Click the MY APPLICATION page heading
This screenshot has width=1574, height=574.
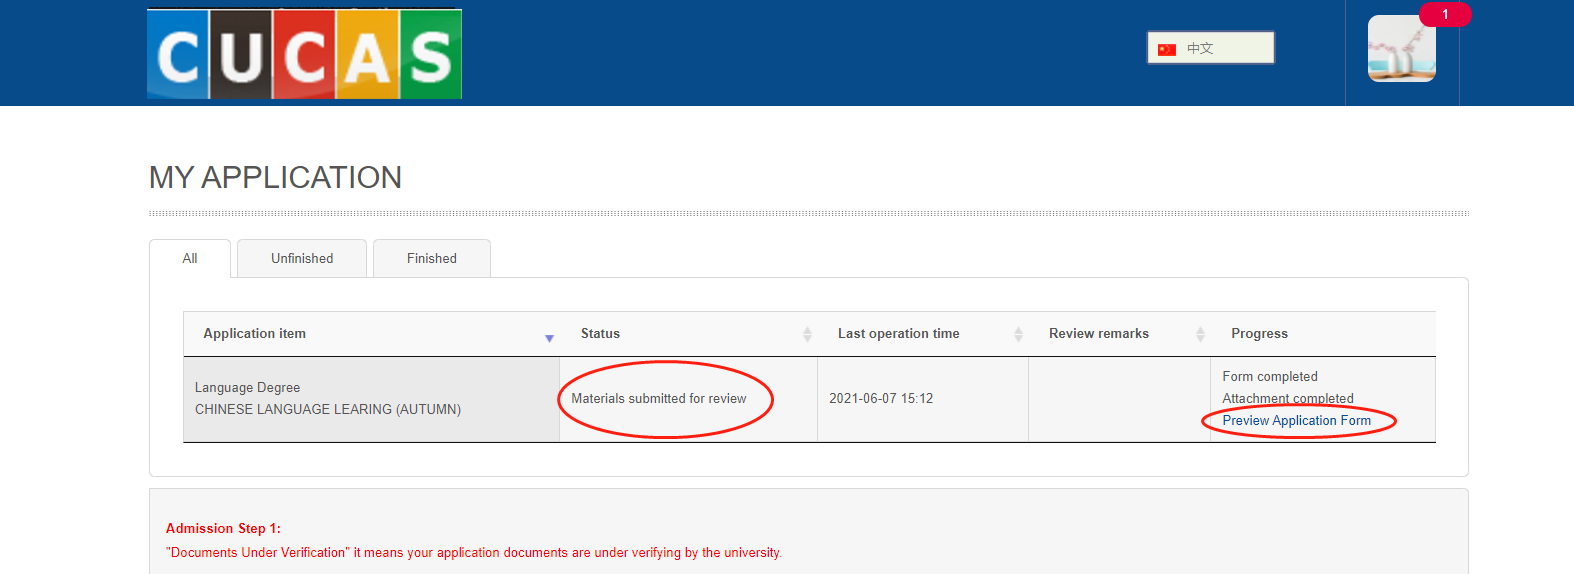[x=275, y=178]
